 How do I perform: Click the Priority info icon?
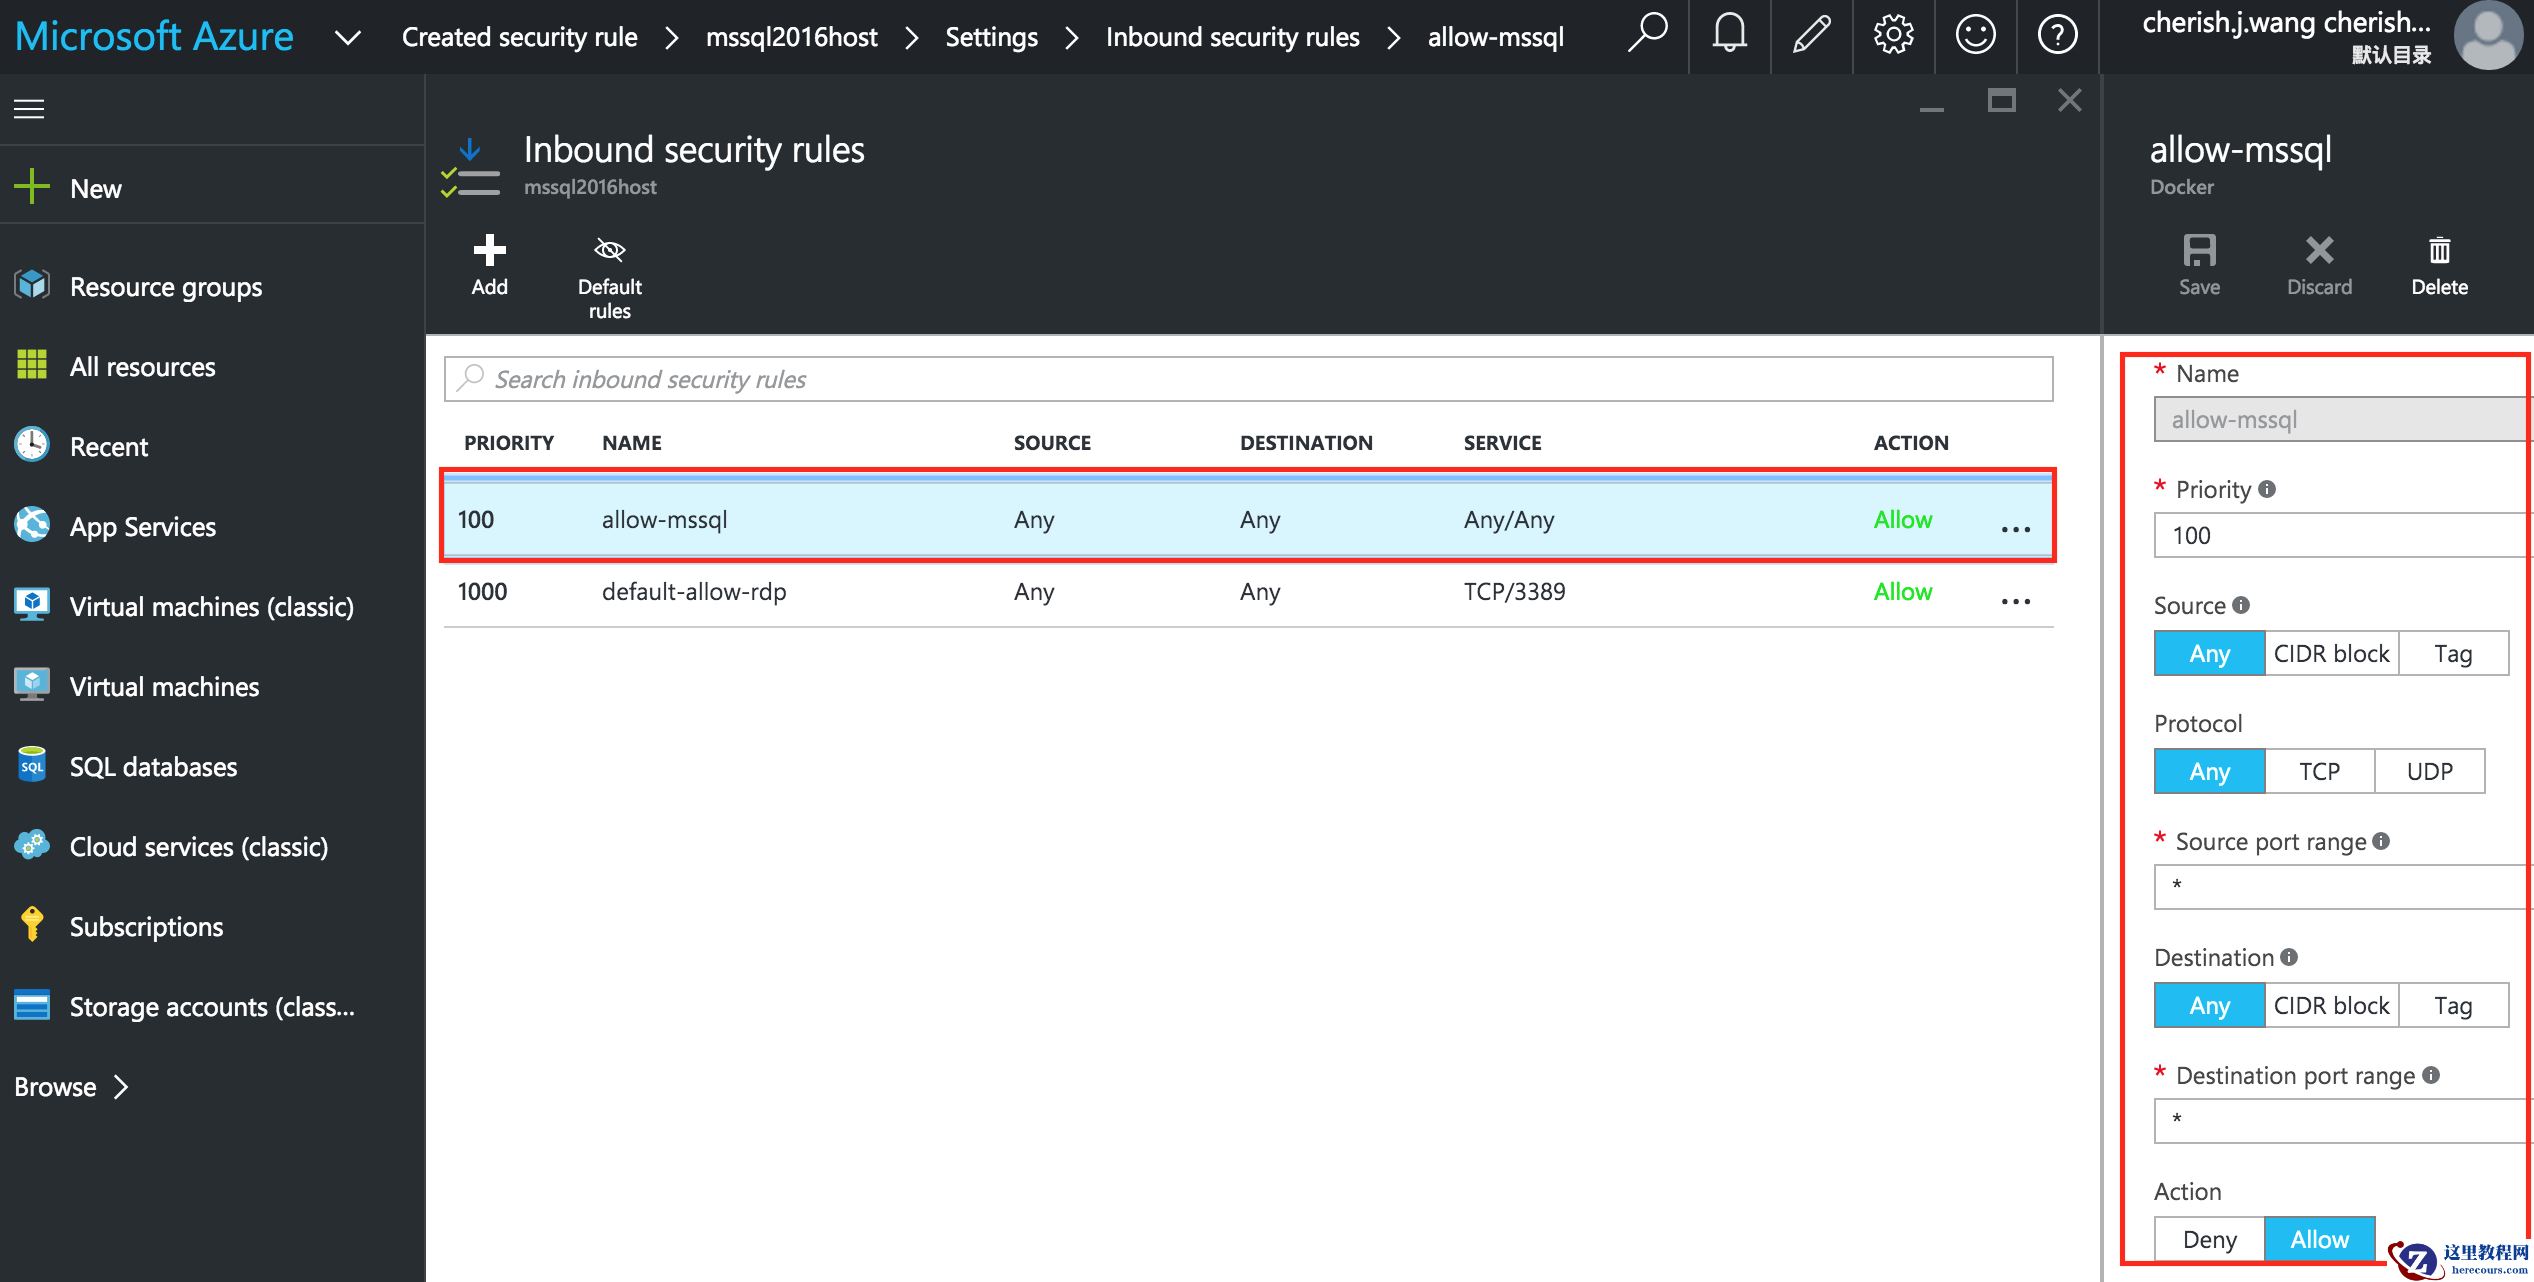[2267, 489]
